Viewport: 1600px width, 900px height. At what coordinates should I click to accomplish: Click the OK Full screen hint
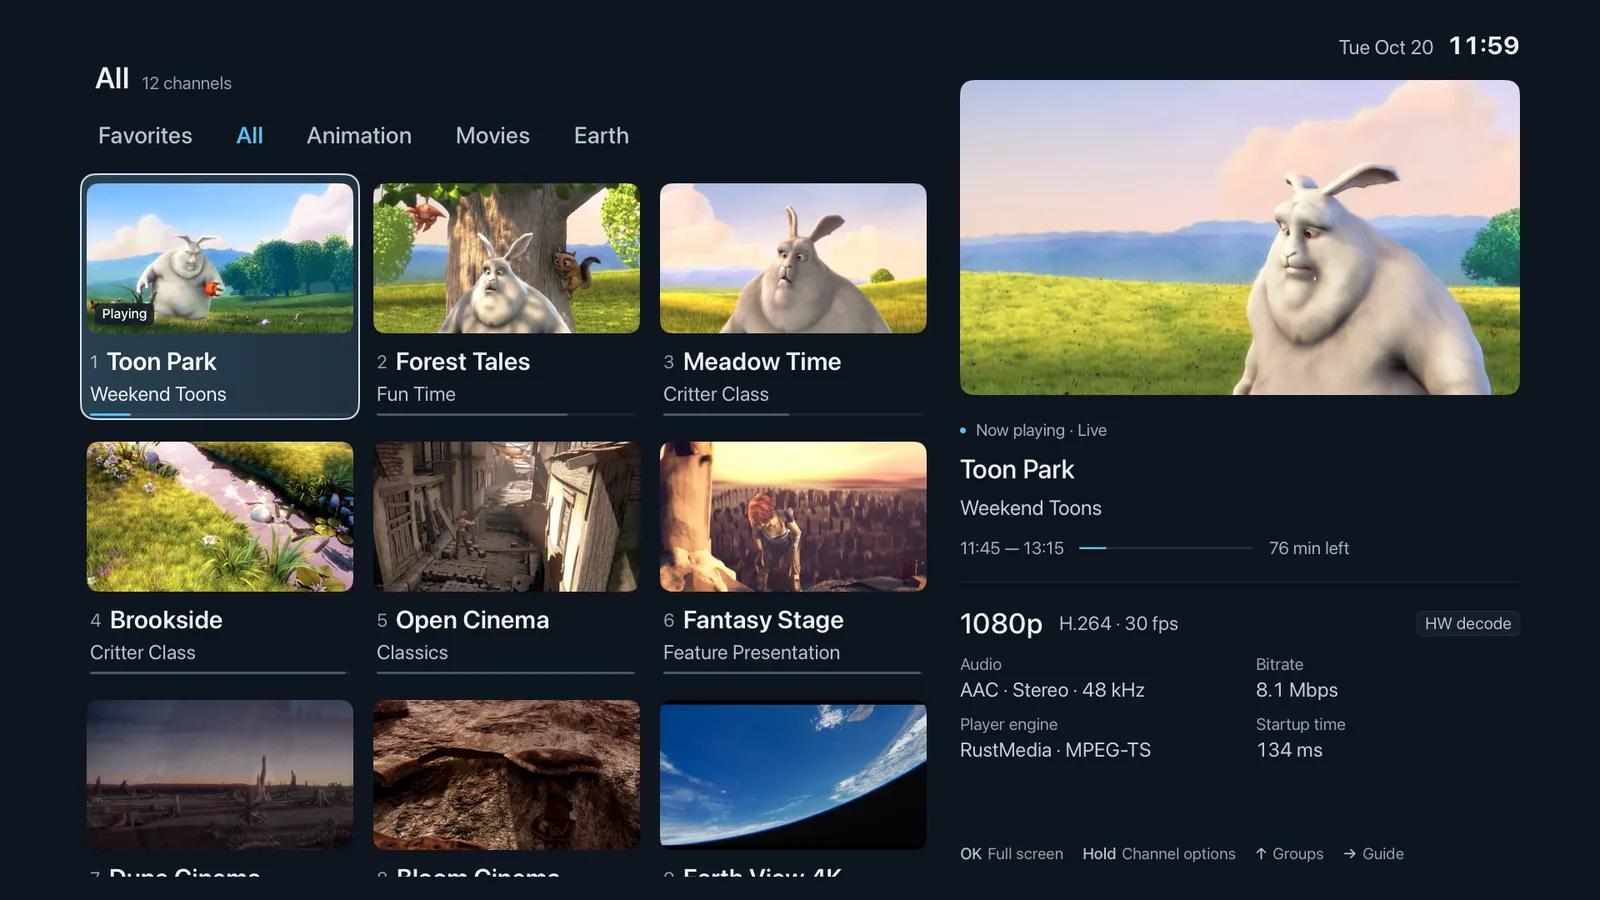1011,854
